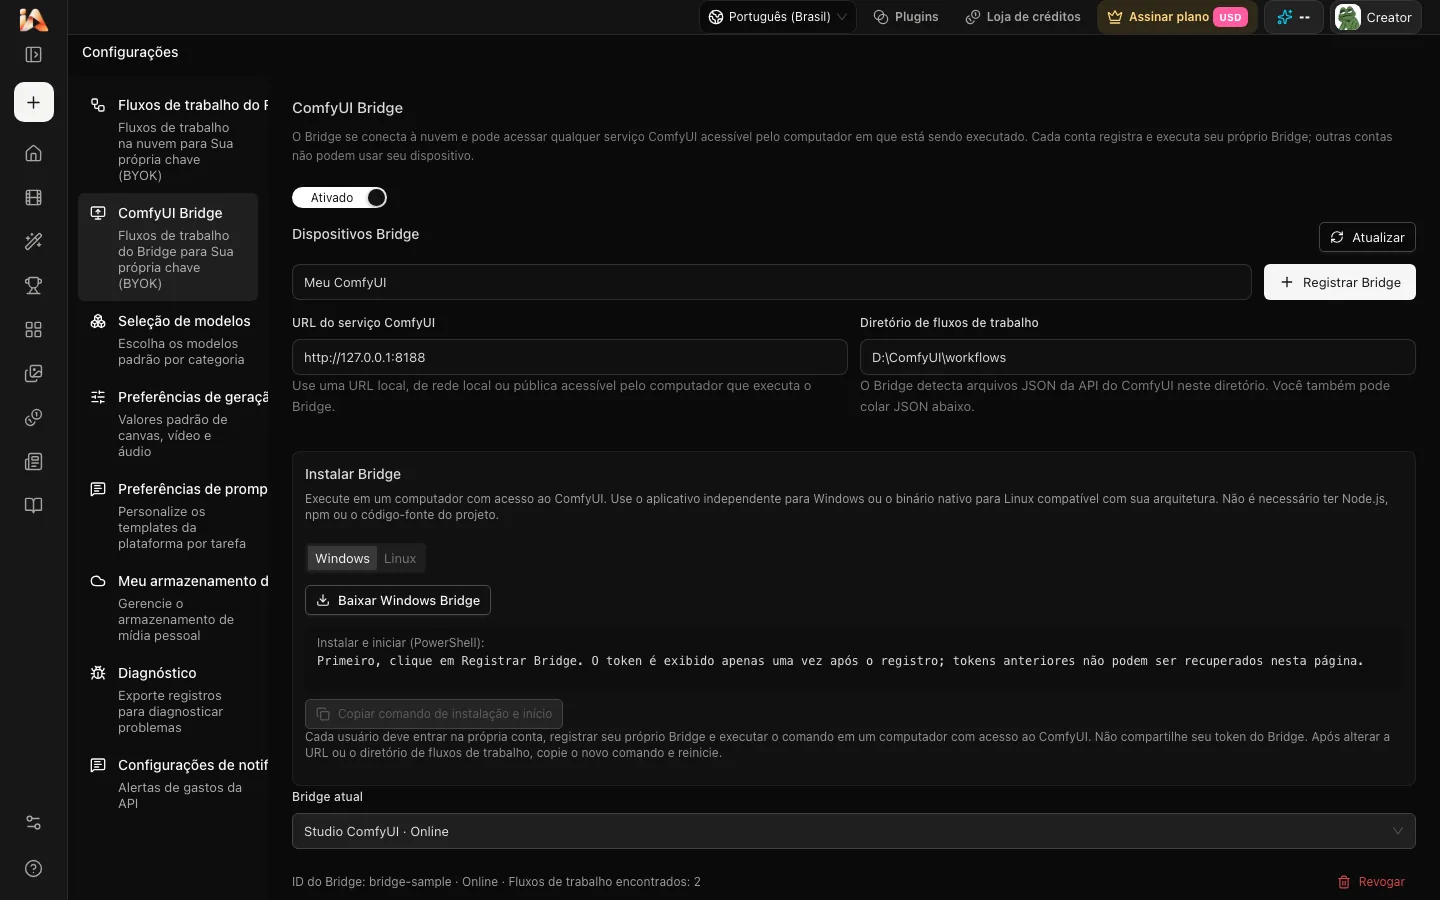The width and height of the screenshot is (1440, 900).
Task: Click the globe icon beside Português (Brasil)
Action: (716, 17)
